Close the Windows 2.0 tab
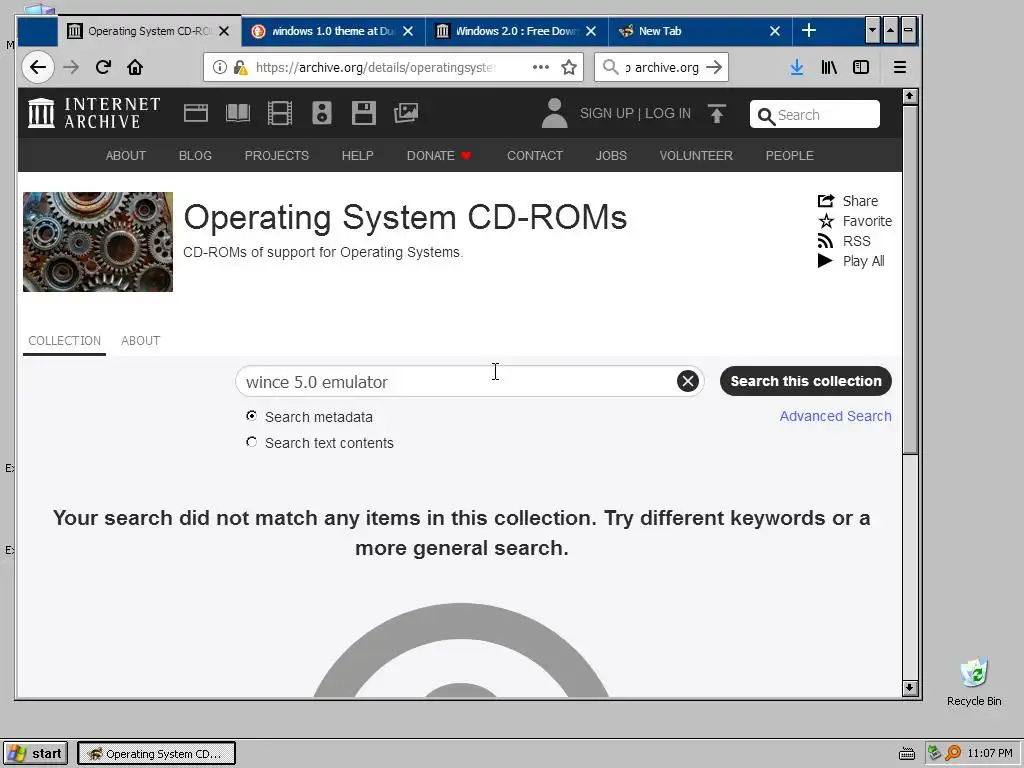This screenshot has height=768, width=1024. [x=591, y=31]
